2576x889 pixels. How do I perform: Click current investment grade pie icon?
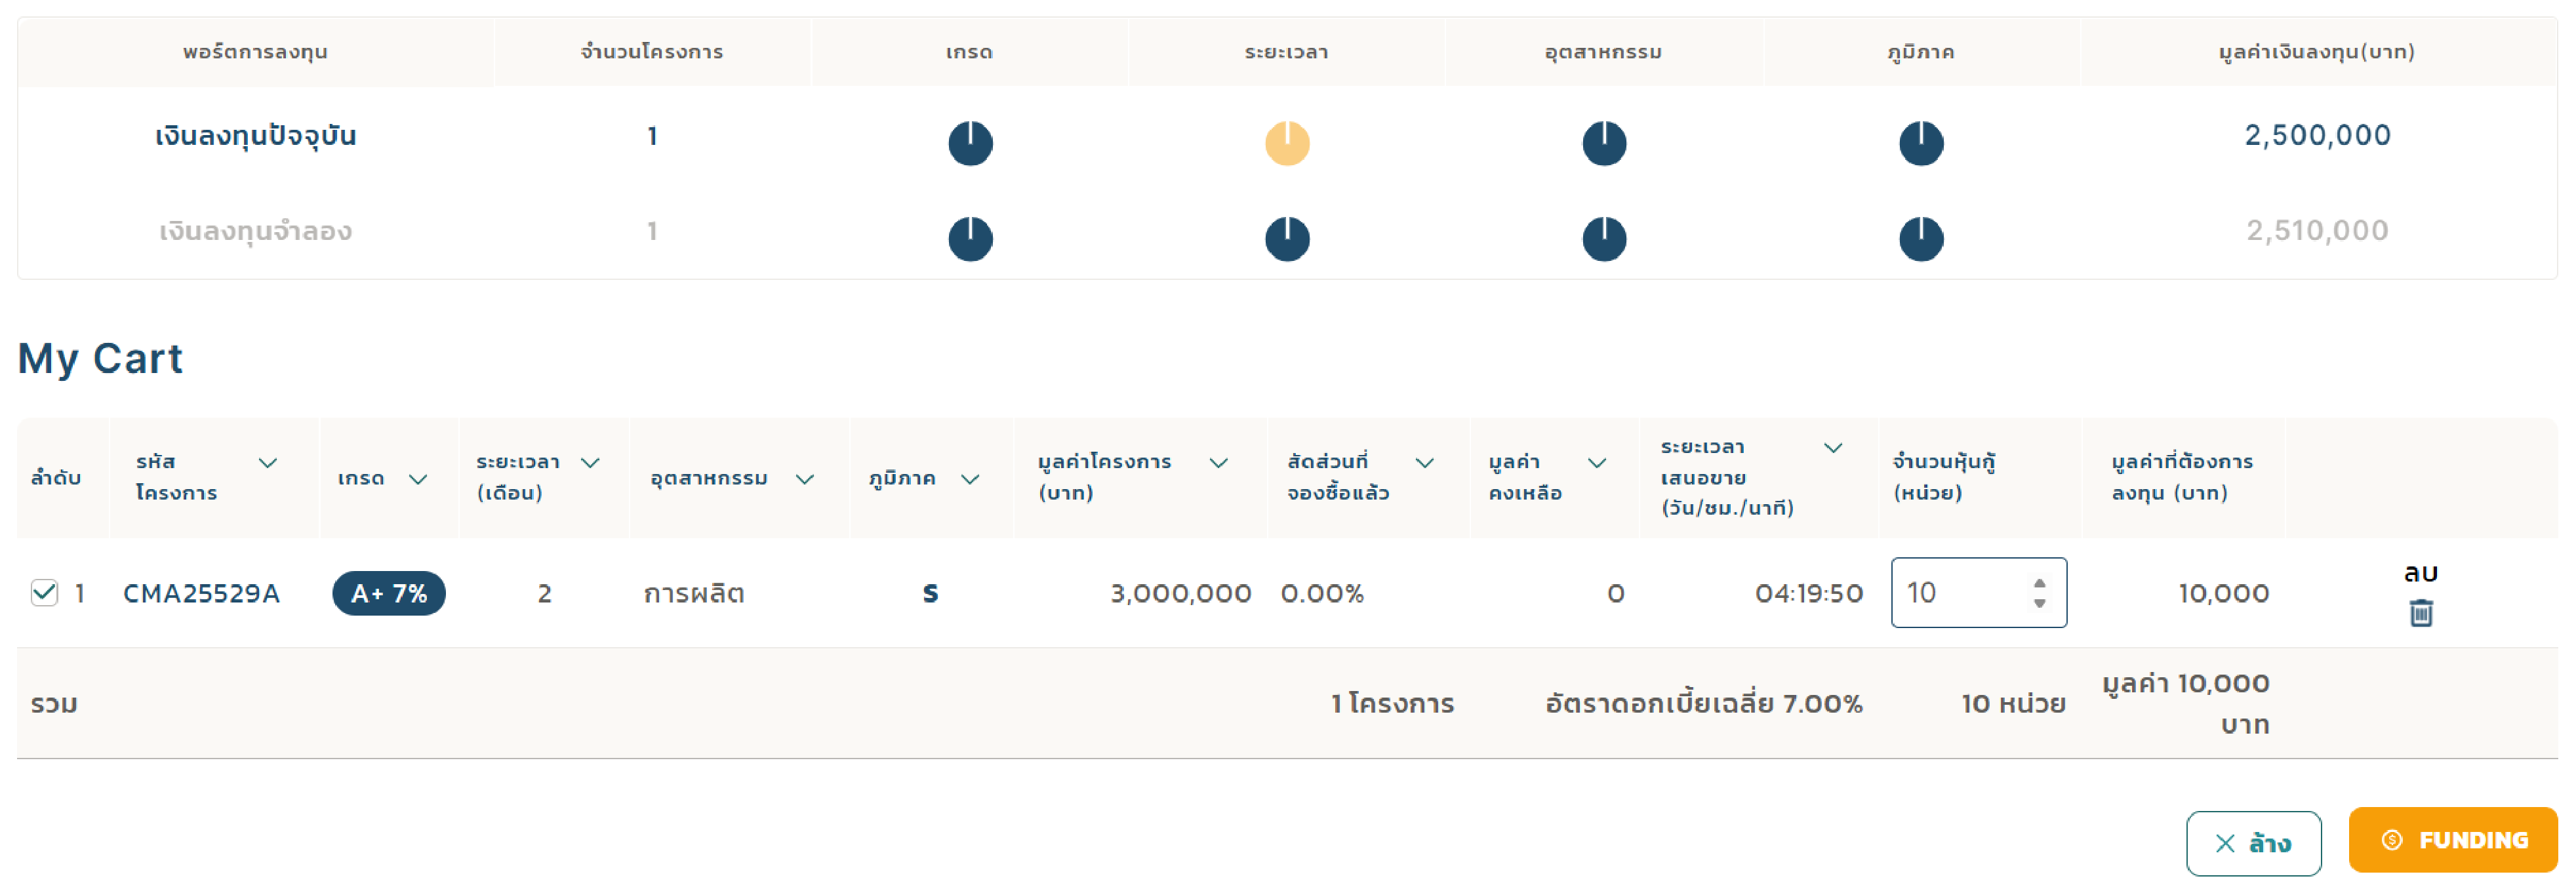coord(970,143)
